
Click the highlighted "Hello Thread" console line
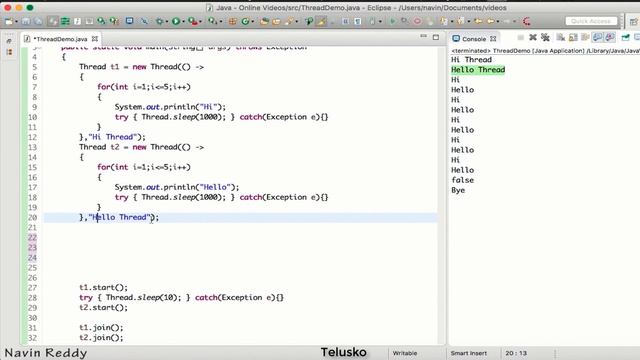point(478,69)
